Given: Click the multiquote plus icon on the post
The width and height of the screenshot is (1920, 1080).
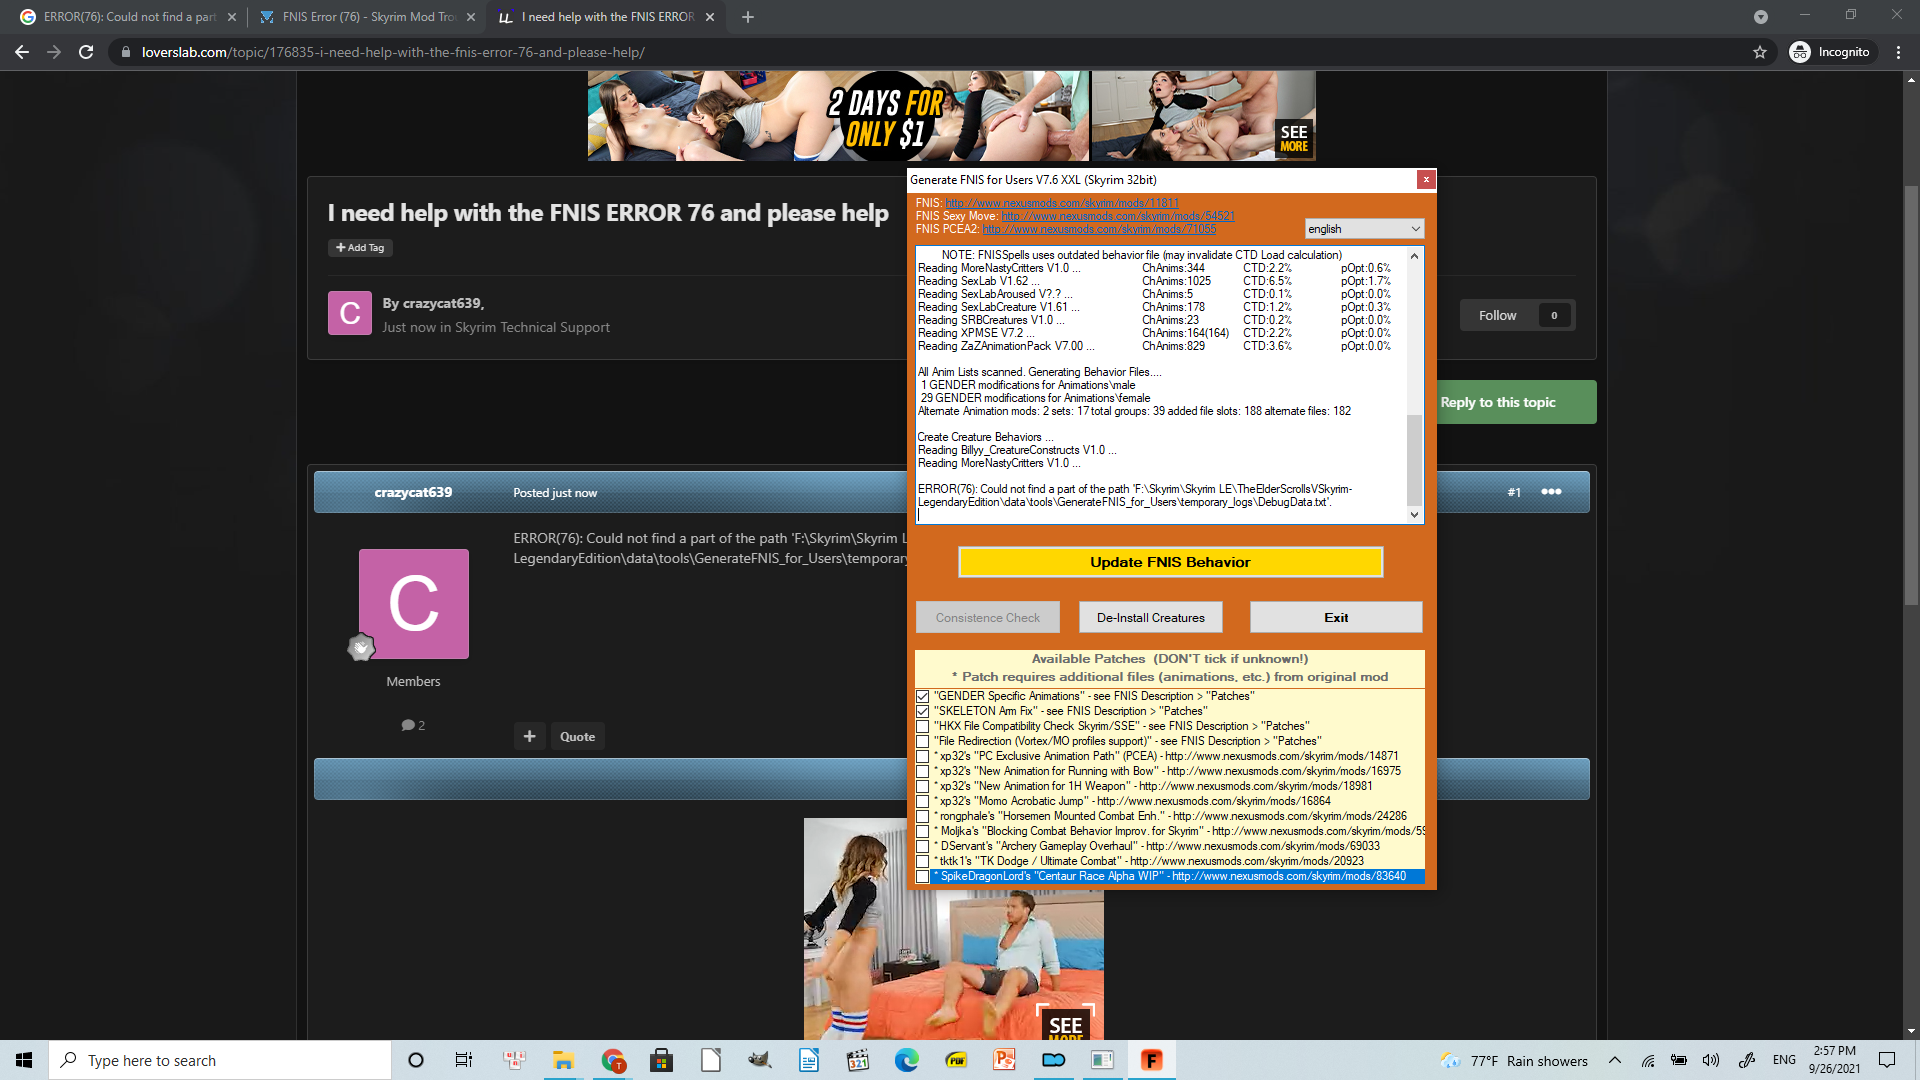Looking at the screenshot, I should pos(530,737).
